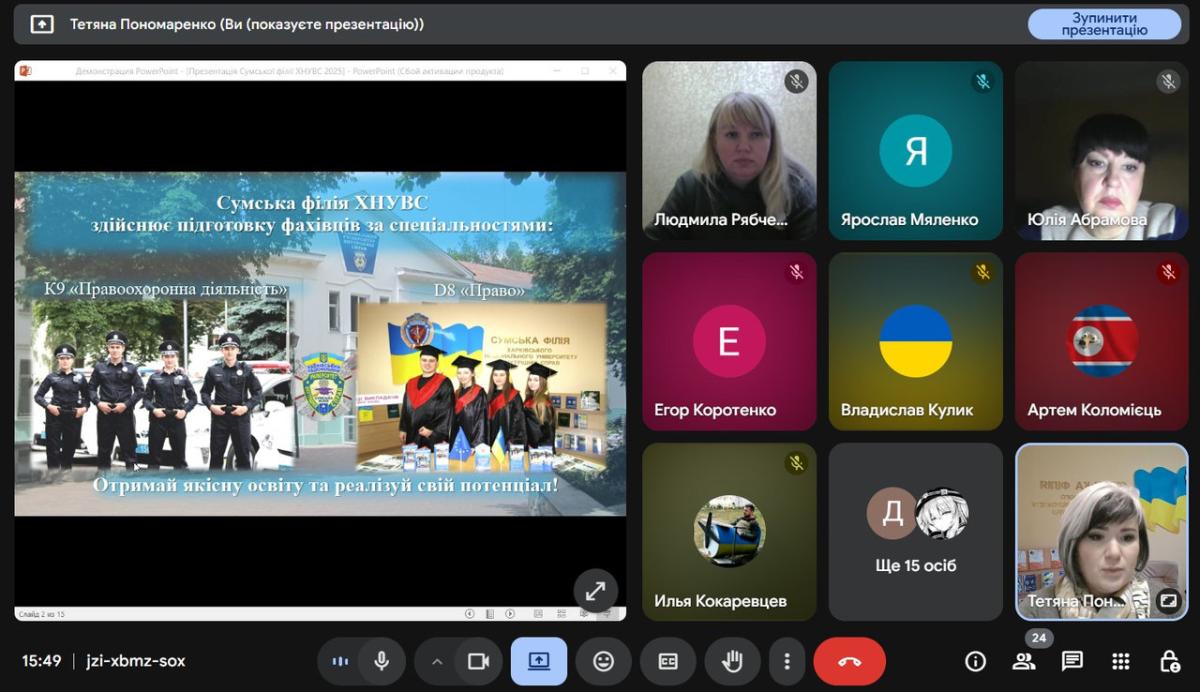Click the highlighted present screen button
The height and width of the screenshot is (692, 1200).
(x=539, y=661)
